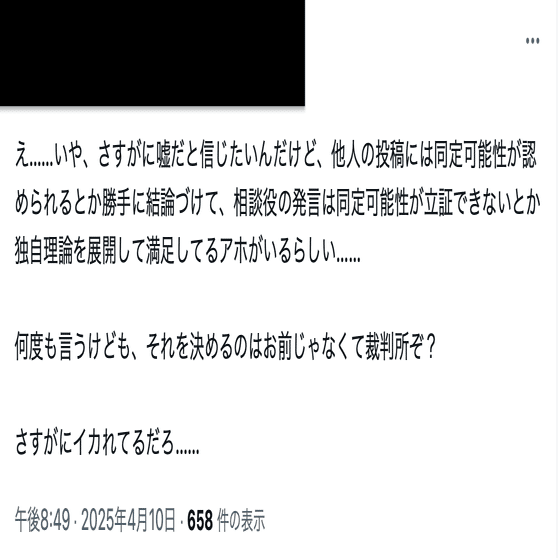
Task: Click the word 立証 in the second line
Action: tap(438, 204)
